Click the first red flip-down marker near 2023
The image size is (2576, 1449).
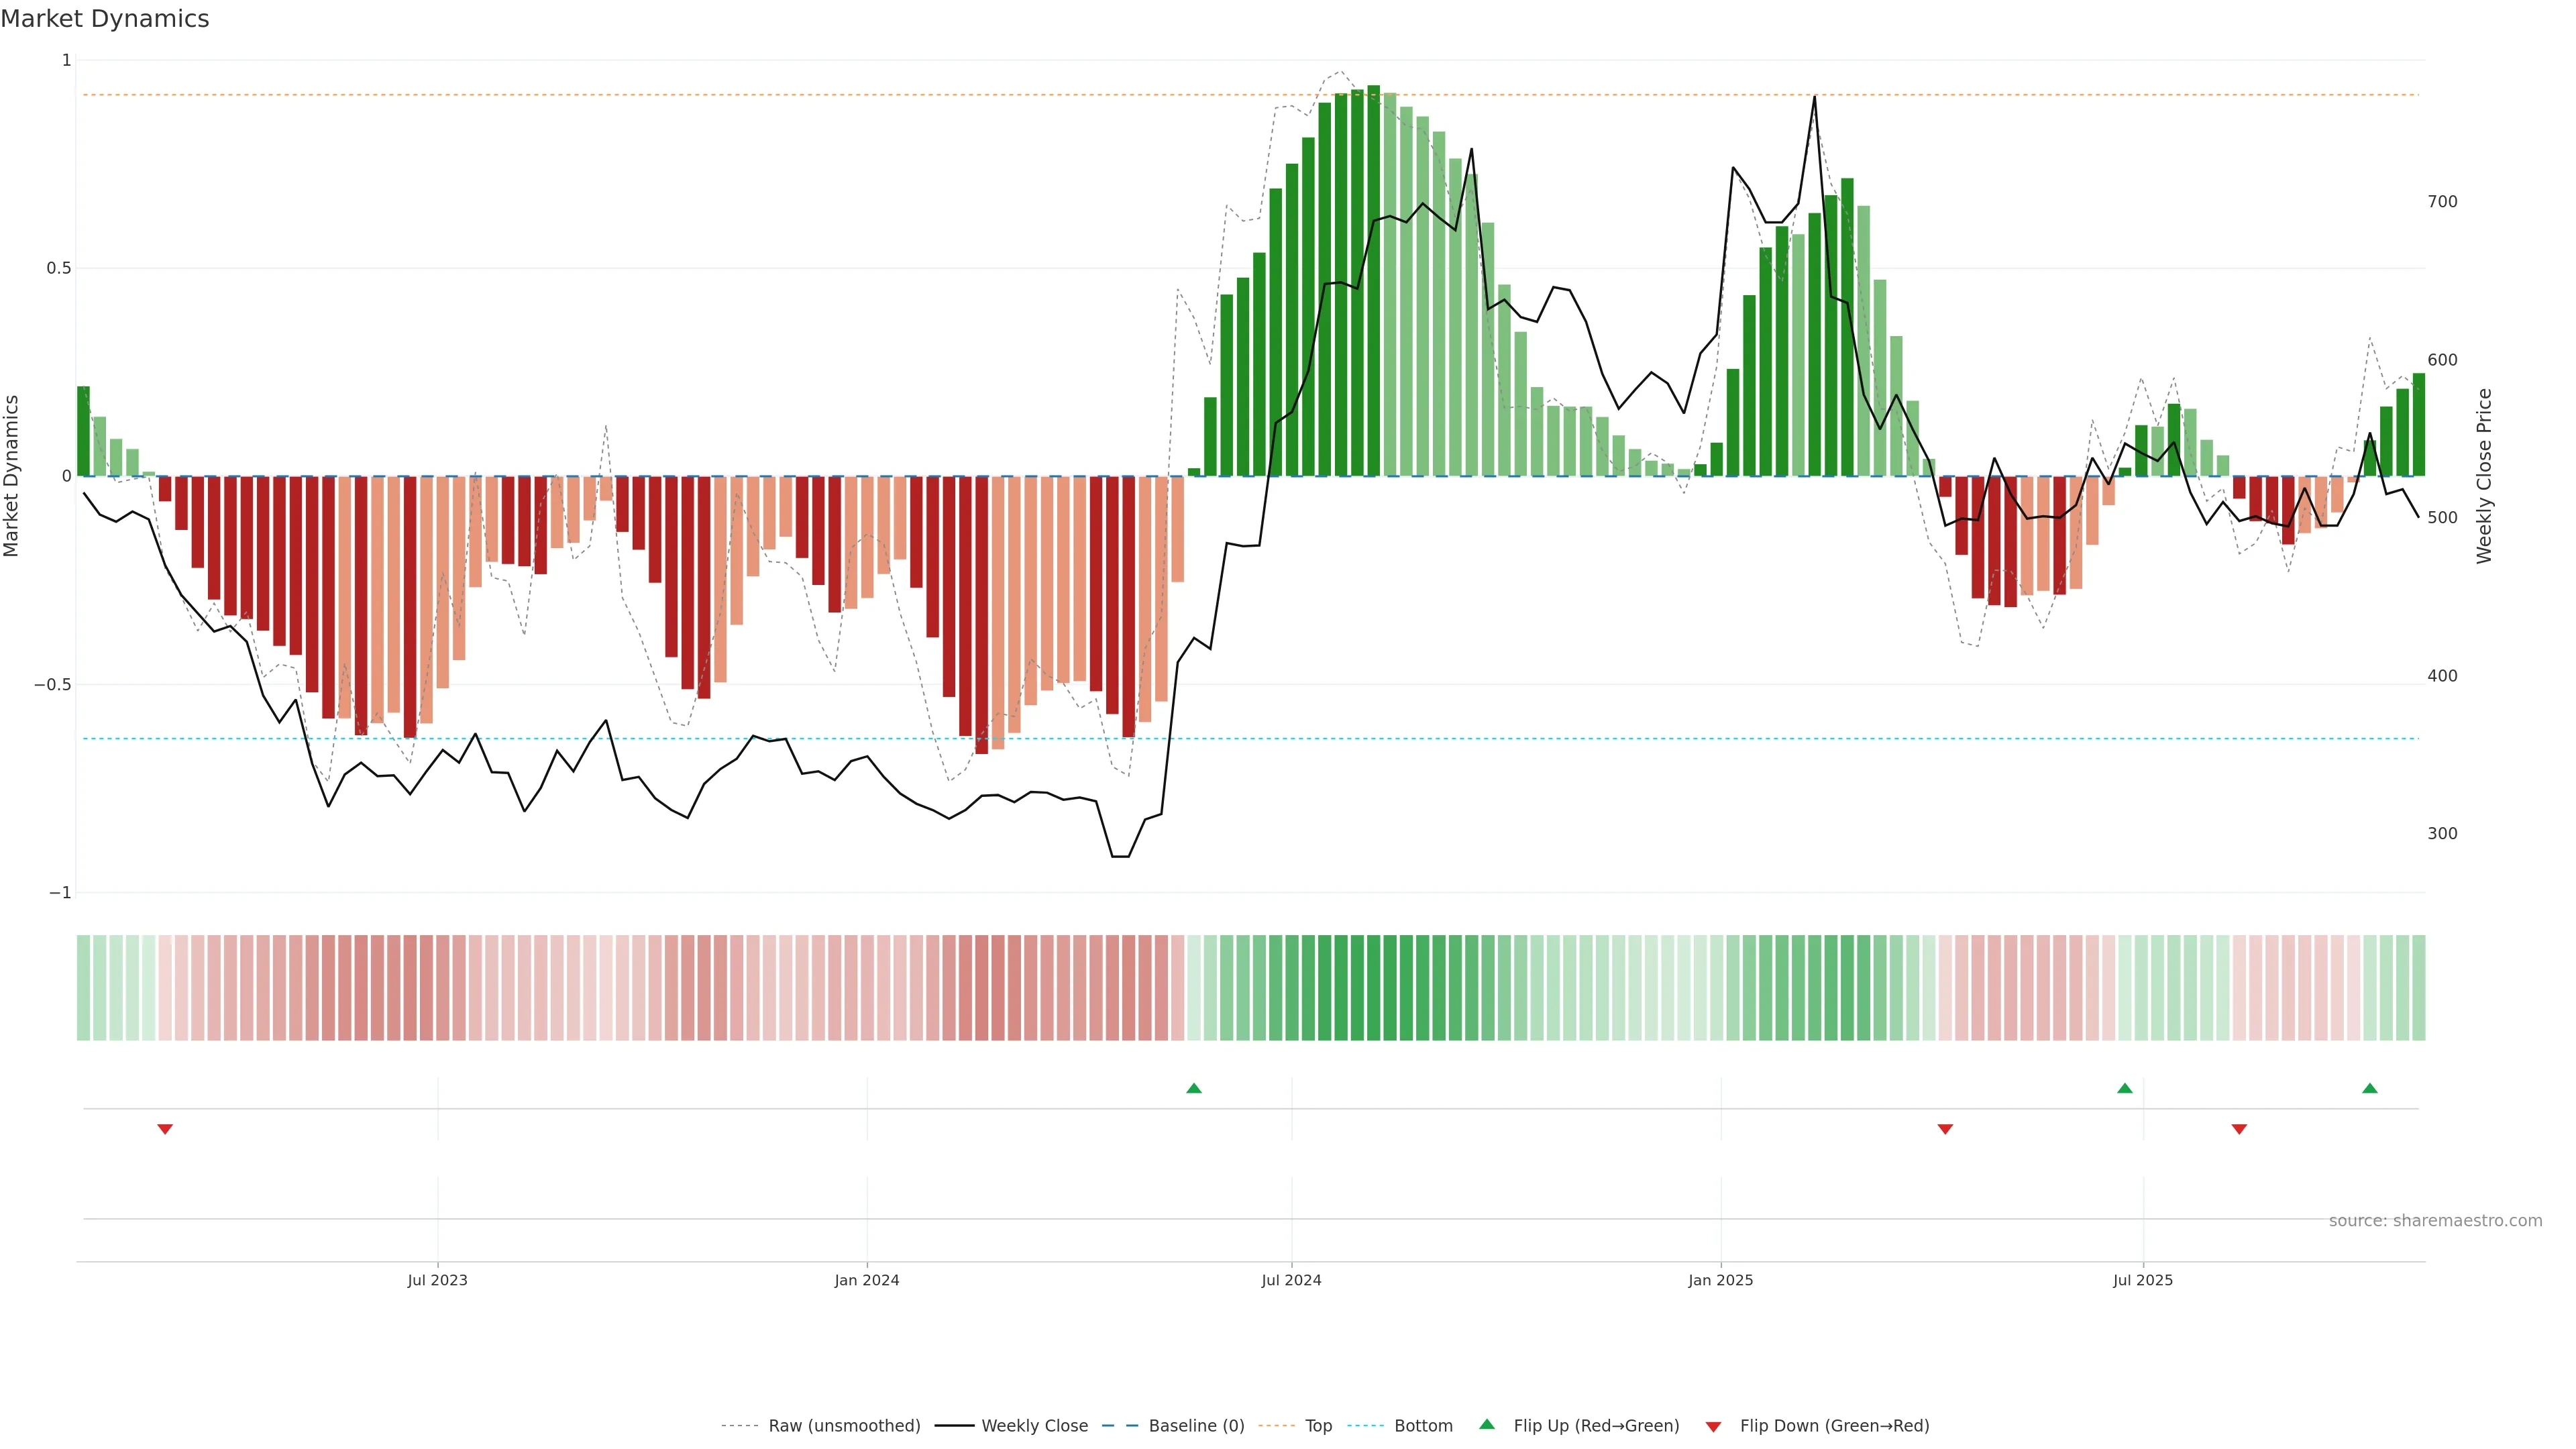click(x=165, y=1129)
